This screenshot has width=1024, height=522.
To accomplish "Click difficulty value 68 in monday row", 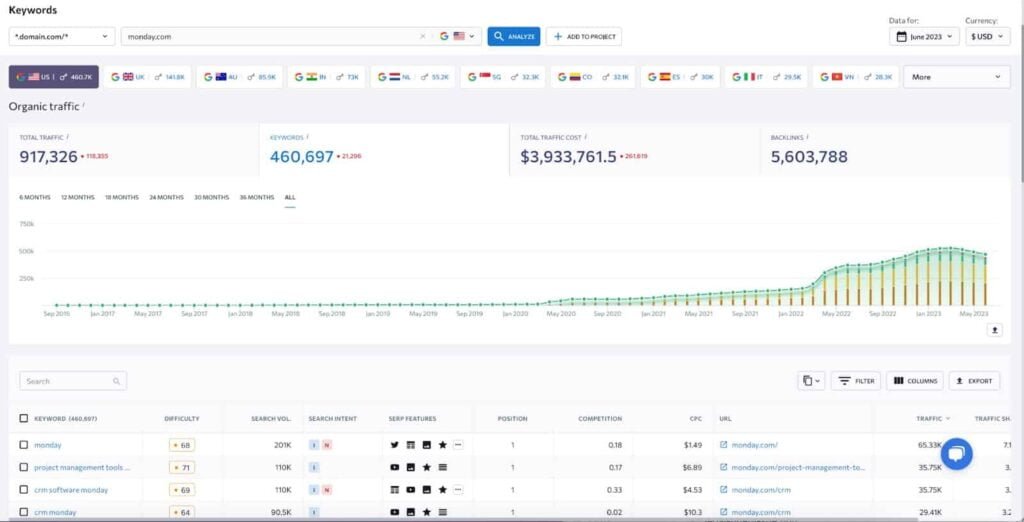I will click(182, 445).
